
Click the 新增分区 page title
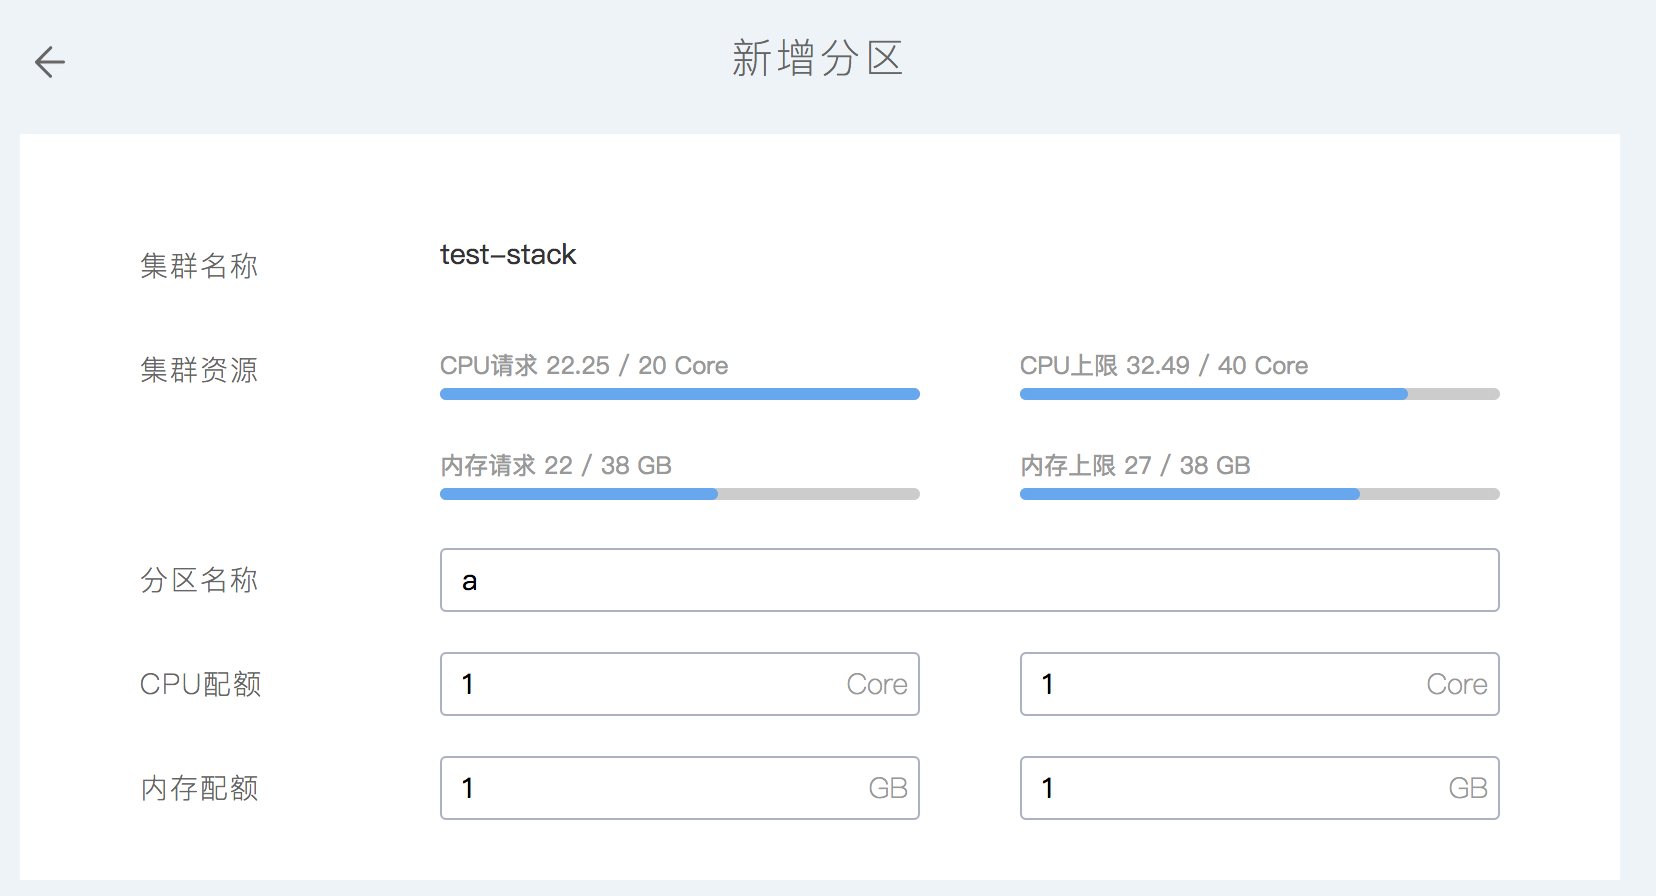(817, 59)
